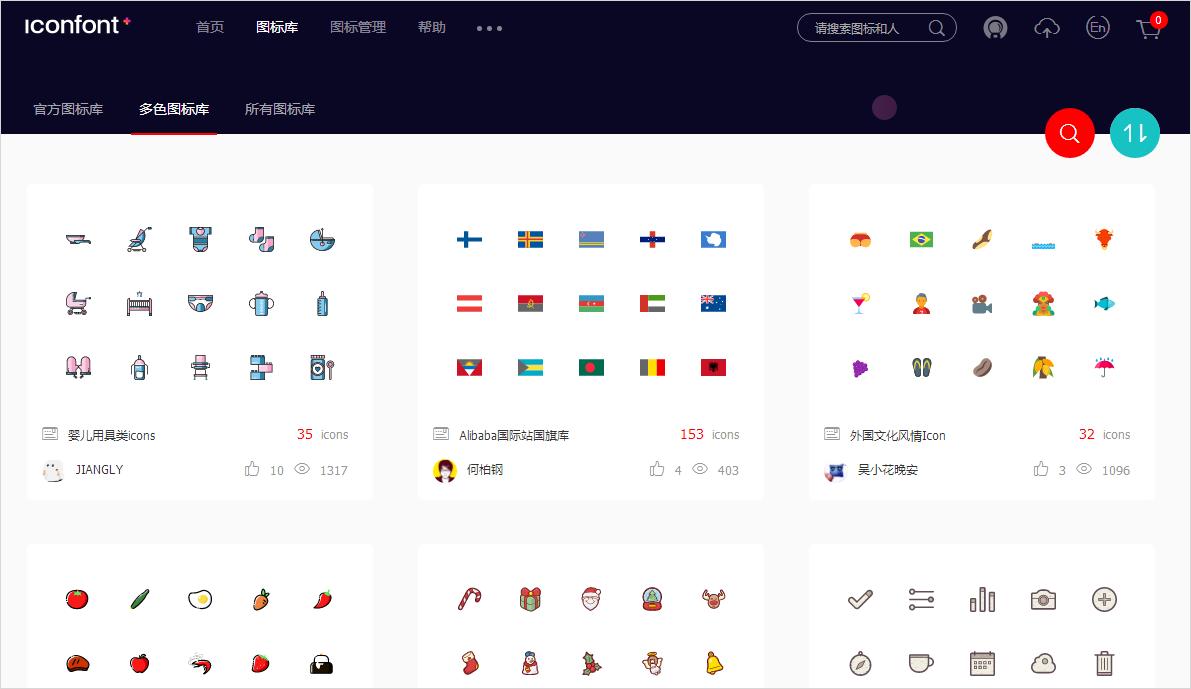1191x689 pixels.
Task: Select the trash can outline icon
Action: [x=1104, y=663]
